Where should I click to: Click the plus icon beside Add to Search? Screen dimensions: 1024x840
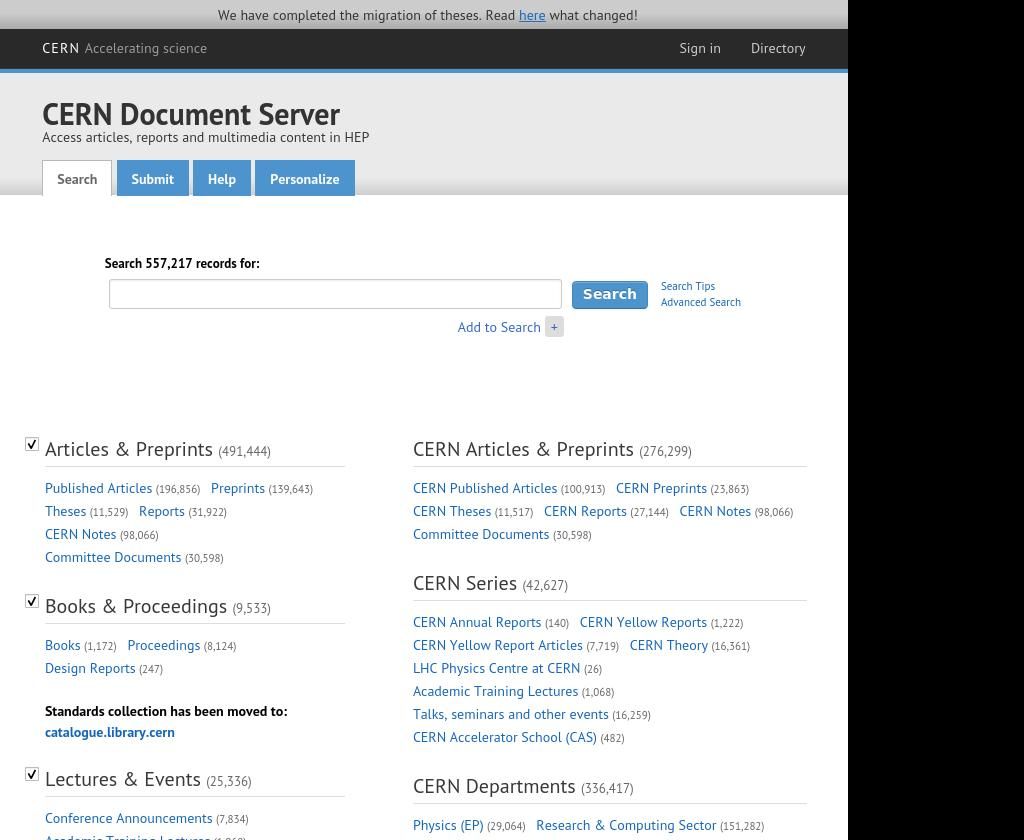click(x=554, y=327)
